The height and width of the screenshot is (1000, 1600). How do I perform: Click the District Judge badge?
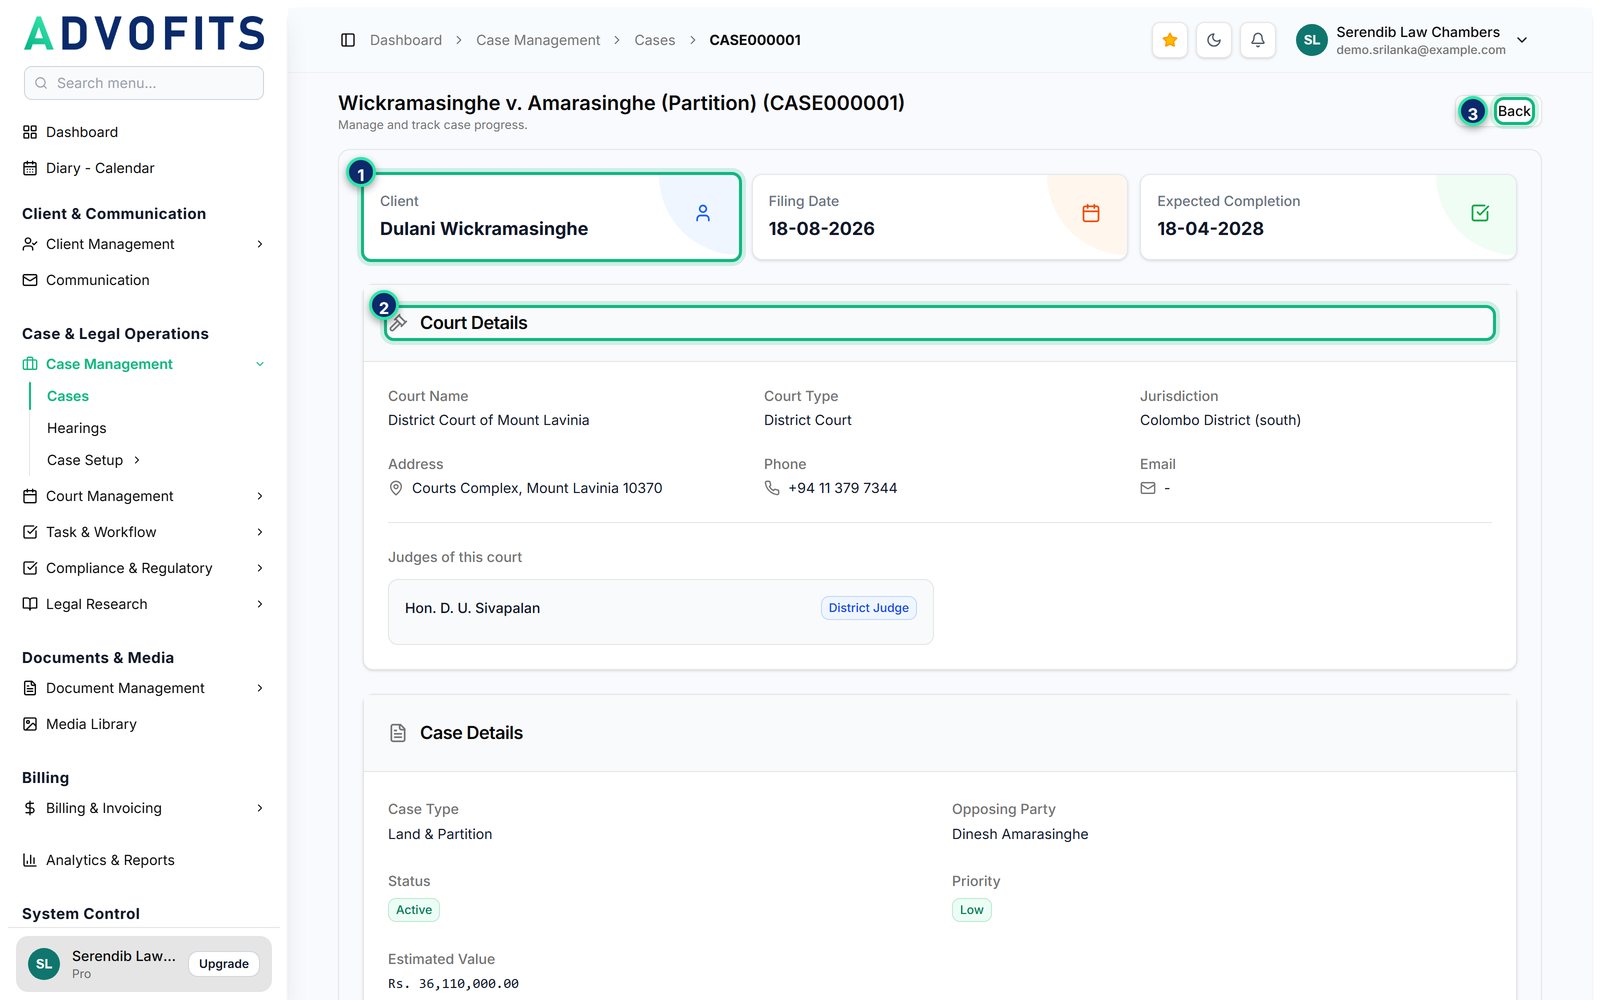869,608
